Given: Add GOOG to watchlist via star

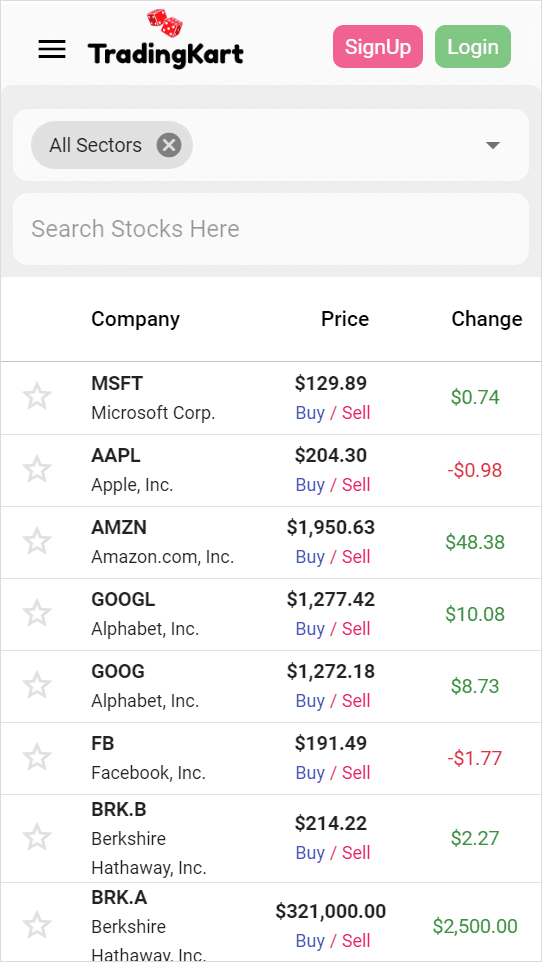Looking at the screenshot, I should pos(37,685).
